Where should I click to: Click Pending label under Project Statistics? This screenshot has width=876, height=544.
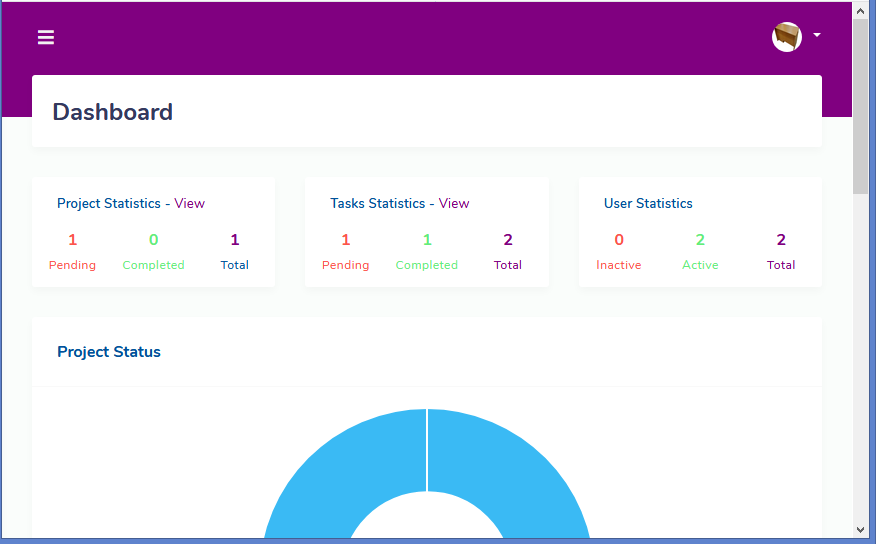click(72, 265)
